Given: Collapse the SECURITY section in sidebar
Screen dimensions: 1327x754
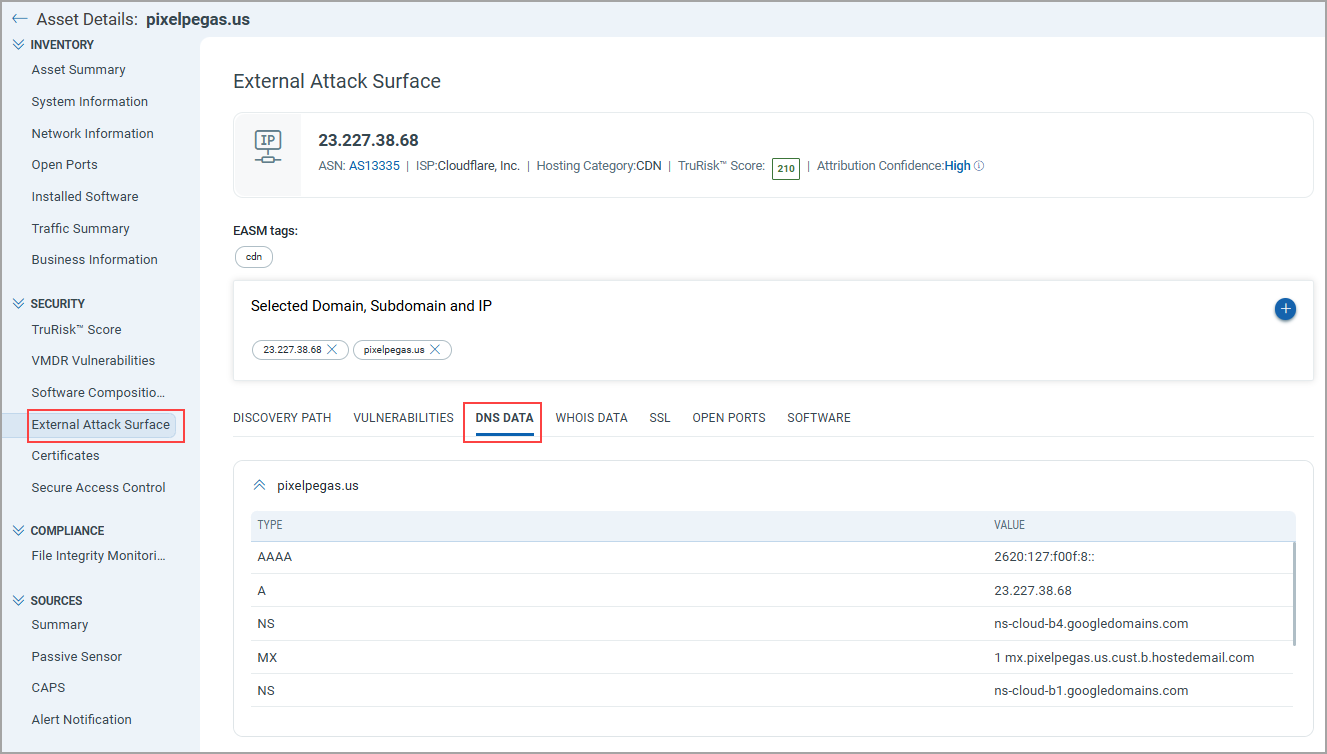Looking at the screenshot, I should 16,302.
